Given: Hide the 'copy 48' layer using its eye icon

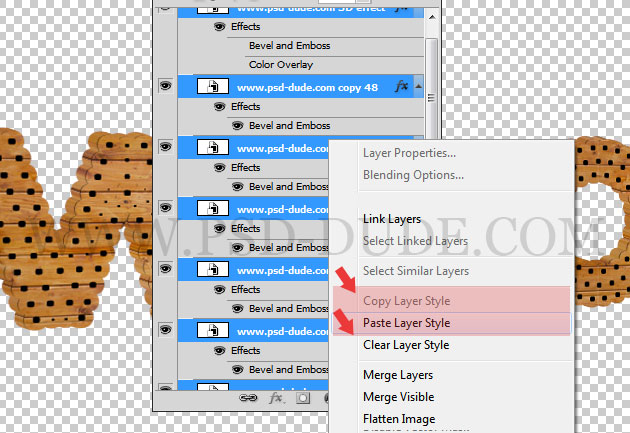Looking at the screenshot, I should coord(166,86).
